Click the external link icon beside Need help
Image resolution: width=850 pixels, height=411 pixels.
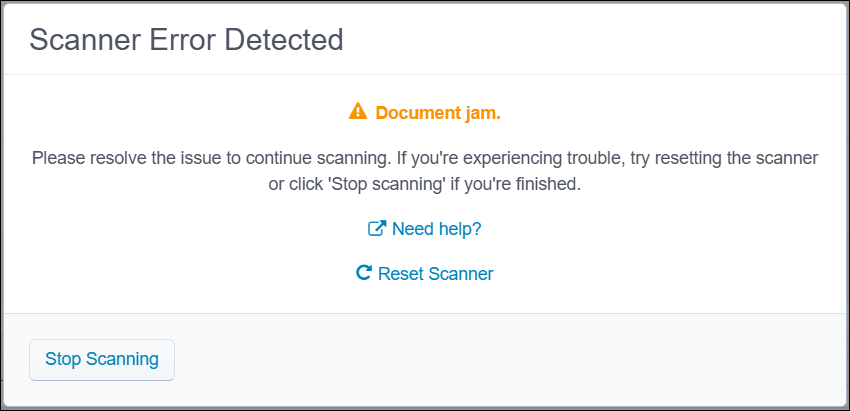tap(377, 229)
